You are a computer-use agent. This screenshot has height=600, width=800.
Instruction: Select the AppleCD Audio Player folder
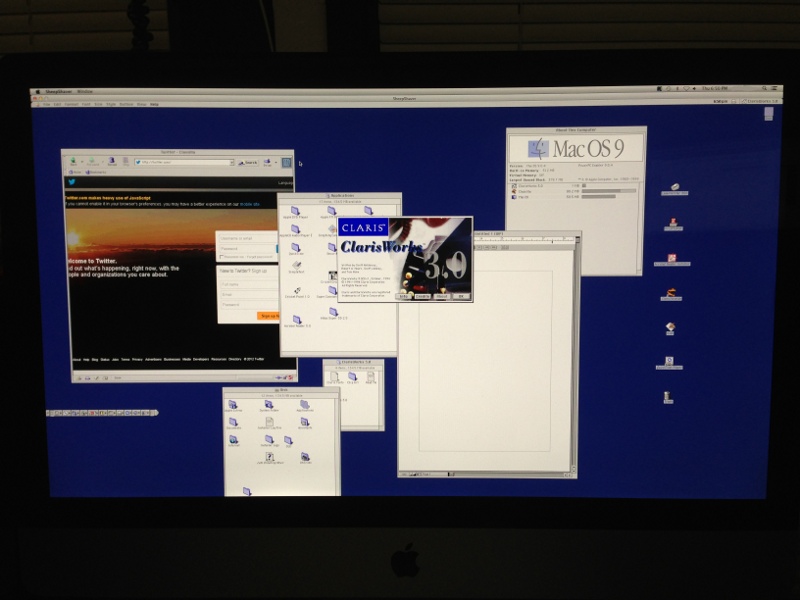click(295, 229)
